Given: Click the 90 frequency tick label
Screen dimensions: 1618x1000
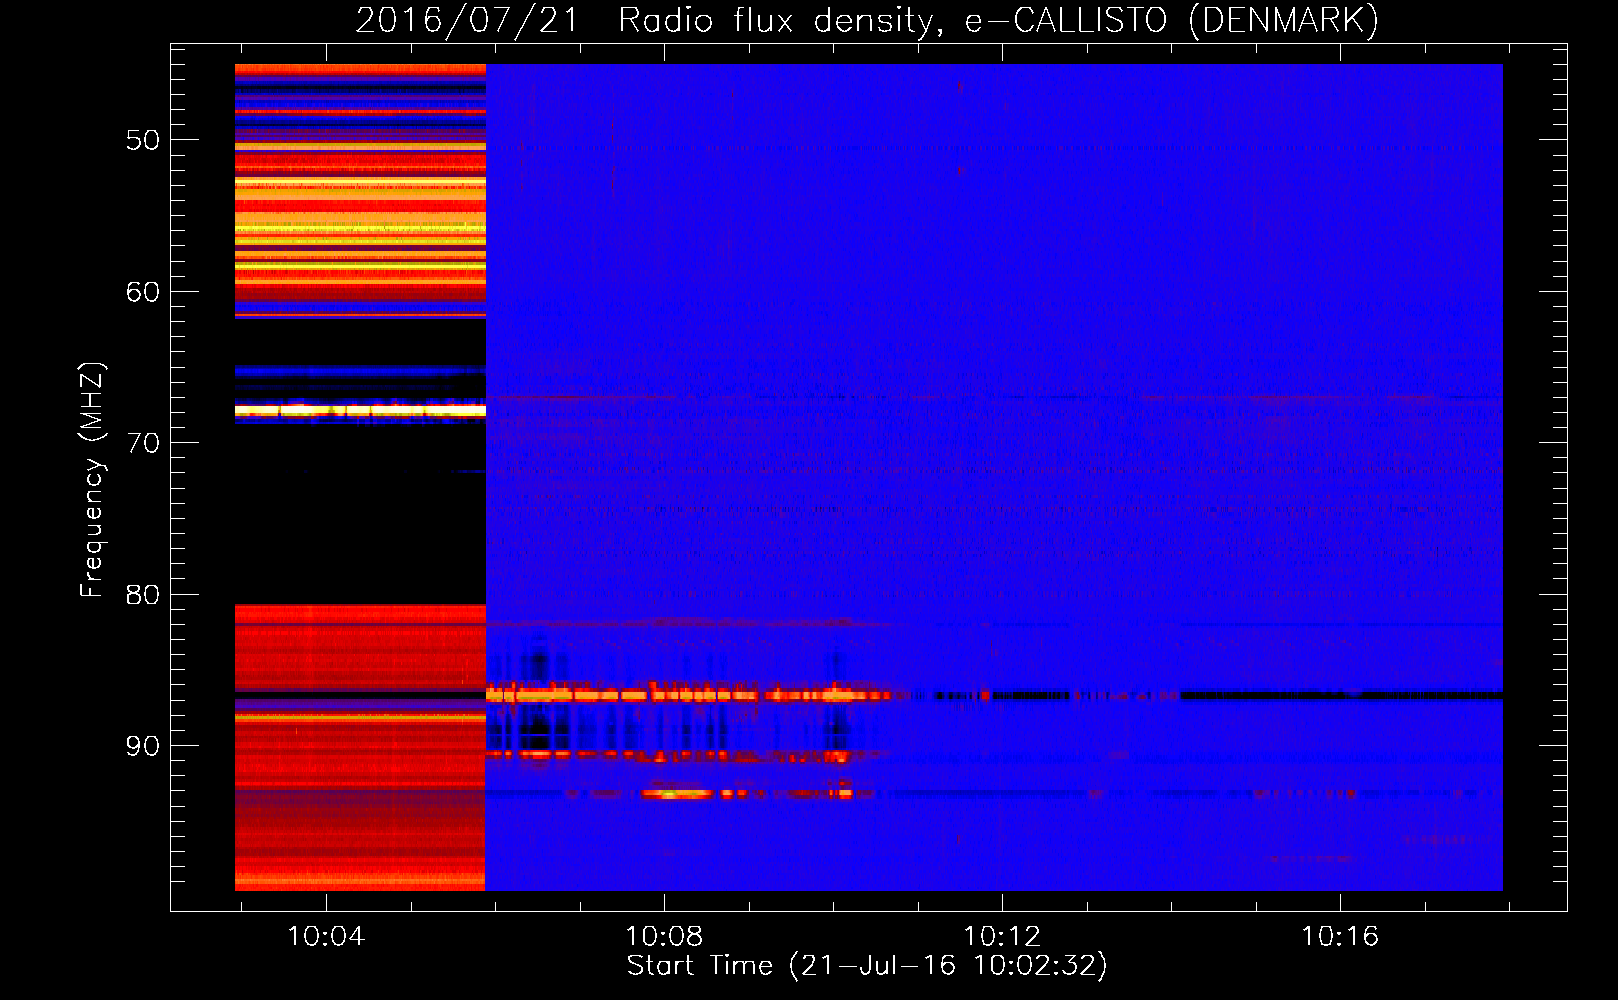Looking at the screenshot, I should pyautogui.click(x=143, y=746).
